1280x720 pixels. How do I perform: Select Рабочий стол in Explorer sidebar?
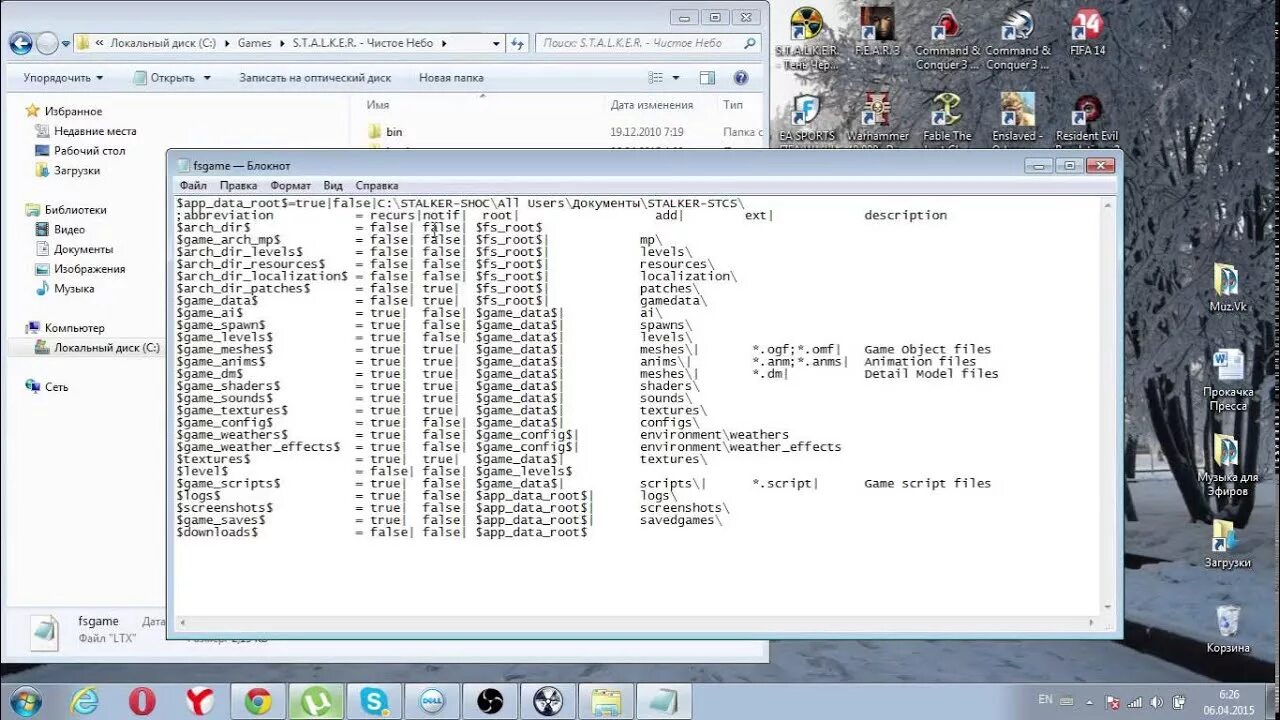(x=90, y=151)
